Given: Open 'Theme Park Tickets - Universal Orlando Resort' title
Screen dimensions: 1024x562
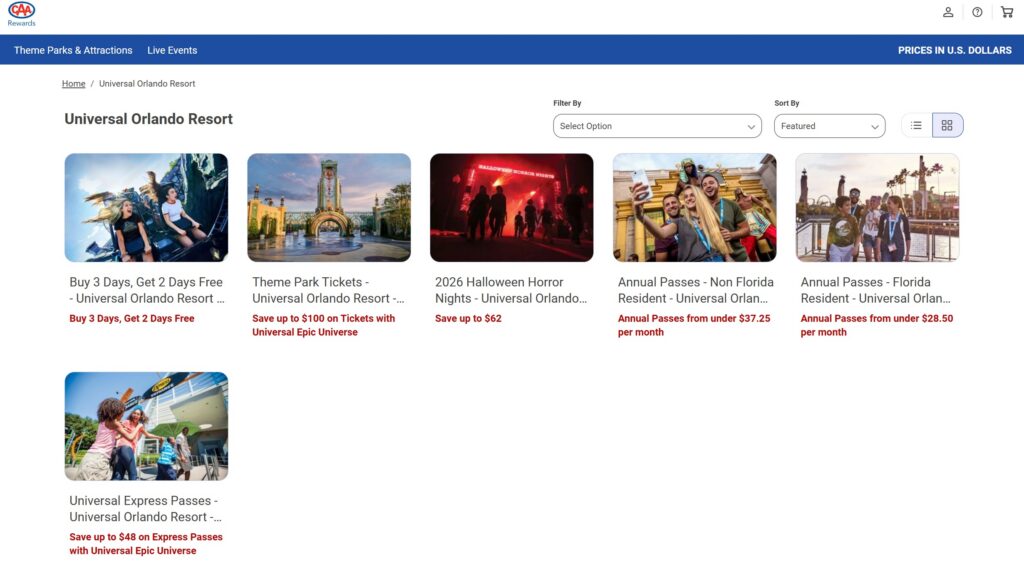Looking at the screenshot, I should point(328,290).
